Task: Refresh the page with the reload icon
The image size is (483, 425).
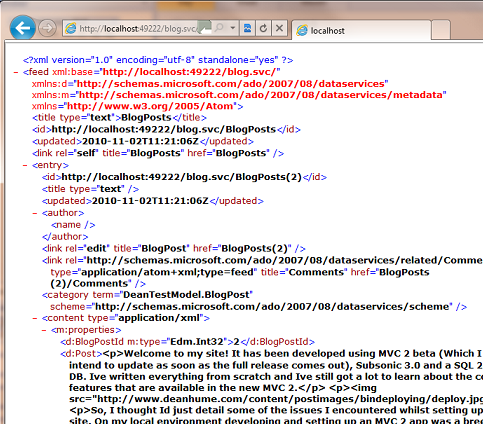Action: (x=263, y=28)
